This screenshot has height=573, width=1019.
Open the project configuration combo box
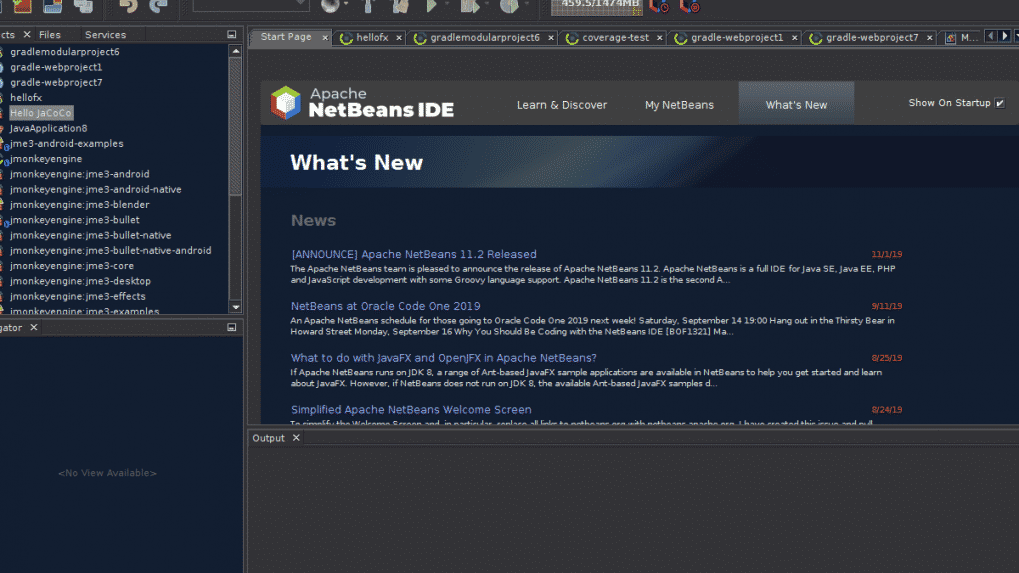[x=251, y=5]
